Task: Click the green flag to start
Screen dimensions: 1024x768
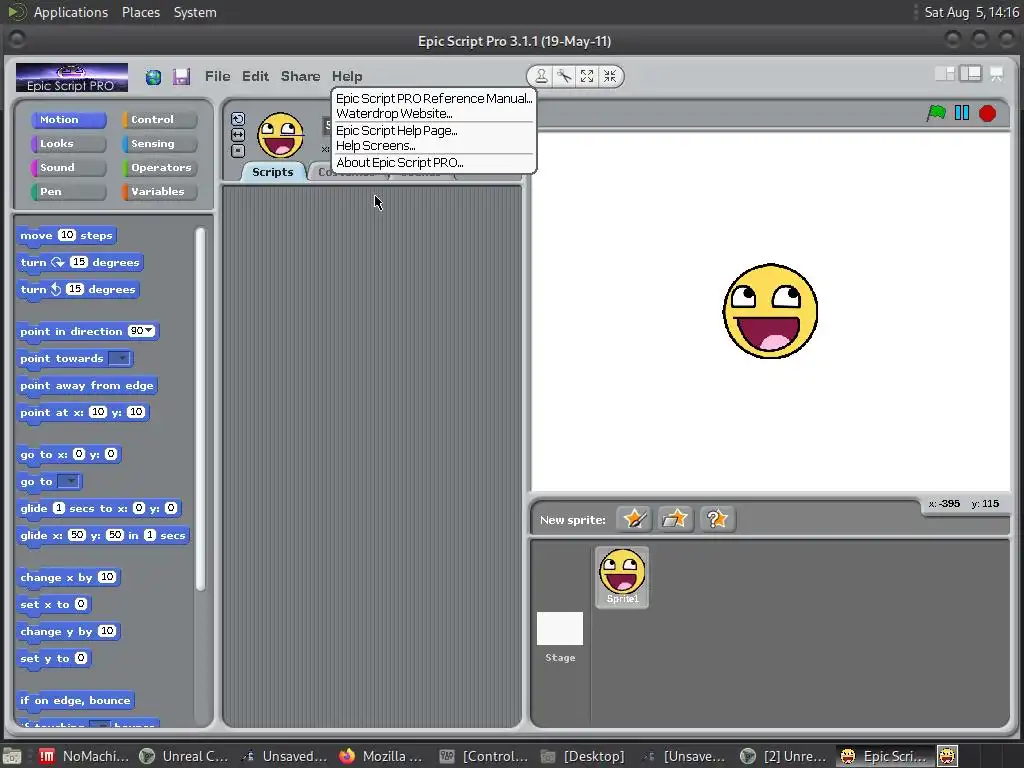Action: coord(936,113)
